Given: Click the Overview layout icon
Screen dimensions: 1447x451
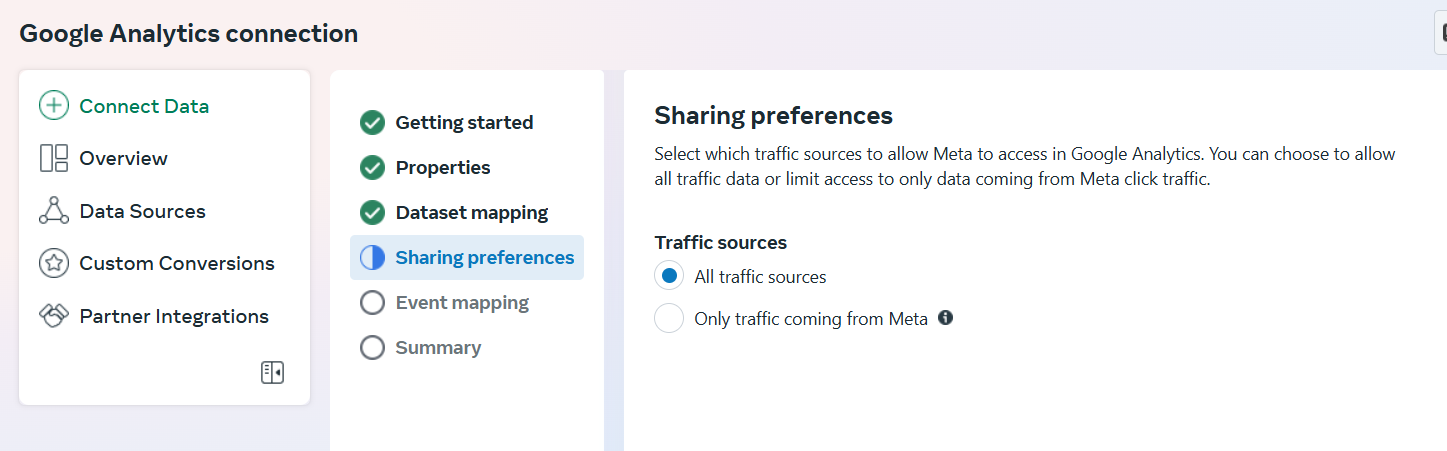Looking at the screenshot, I should pyautogui.click(x=54, y=158).
